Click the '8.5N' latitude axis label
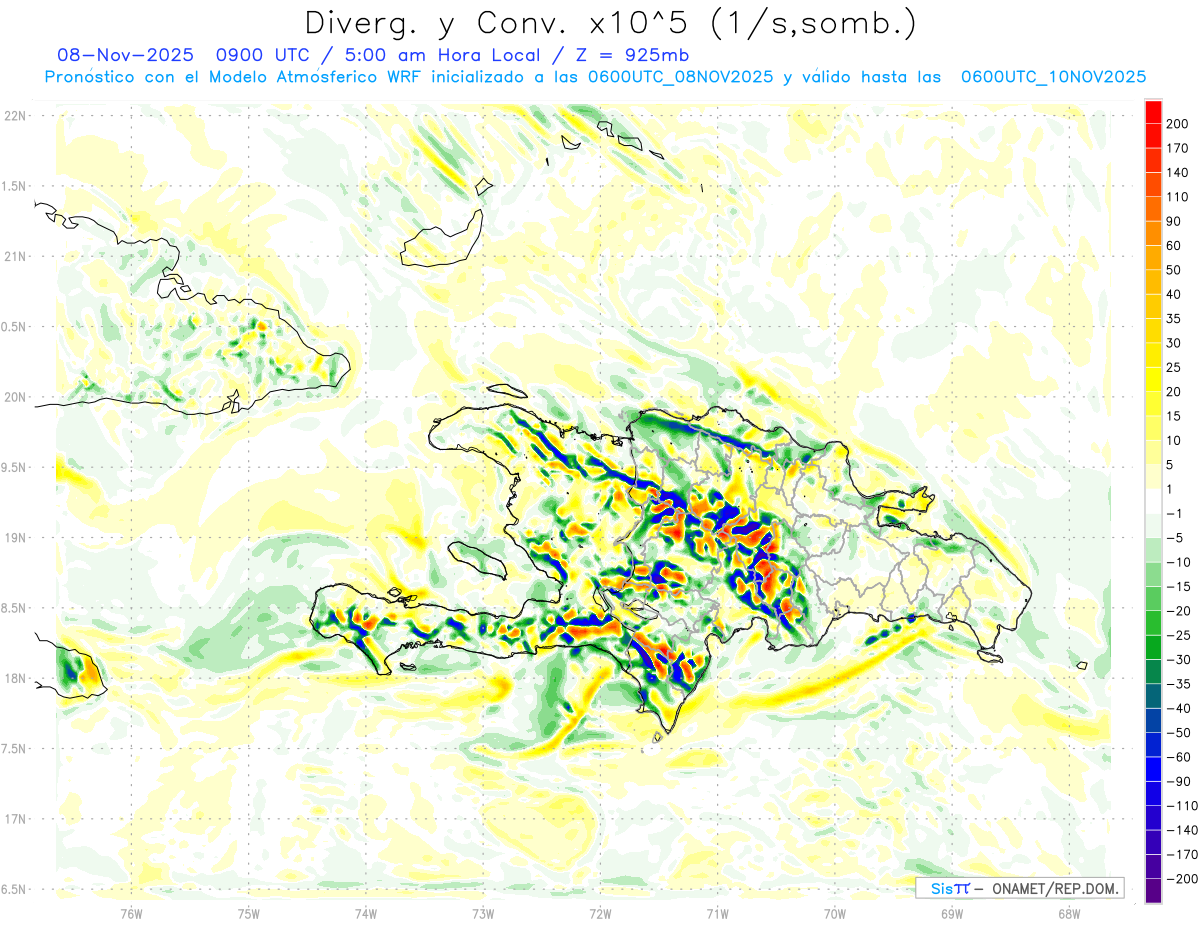 [14, 608]
